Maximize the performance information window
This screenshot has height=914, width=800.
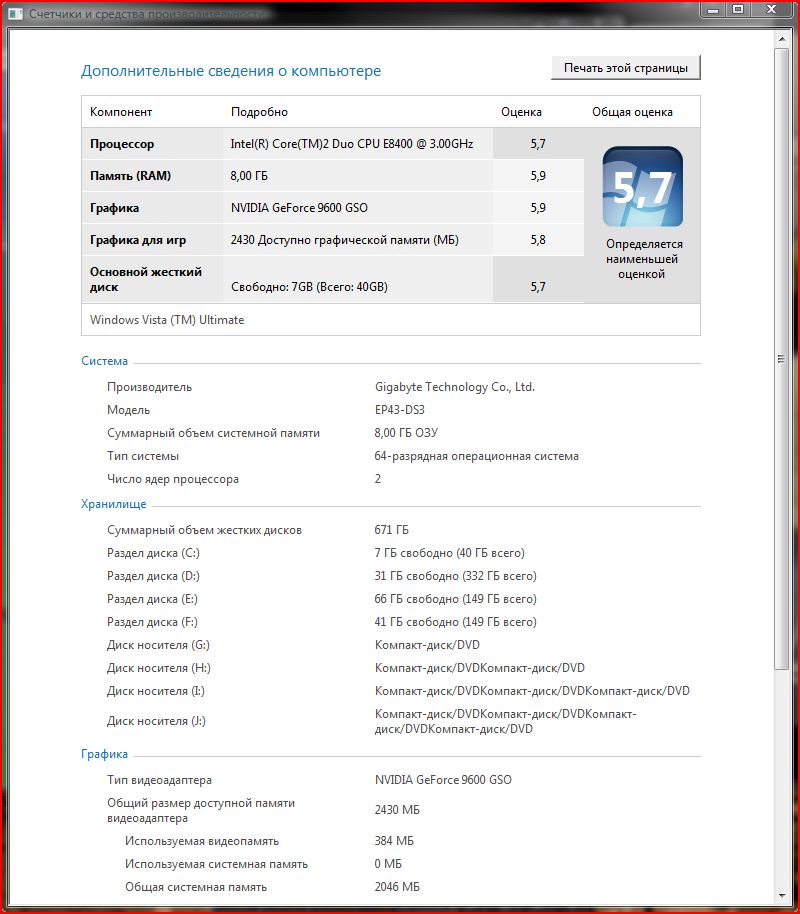(738, 9)
